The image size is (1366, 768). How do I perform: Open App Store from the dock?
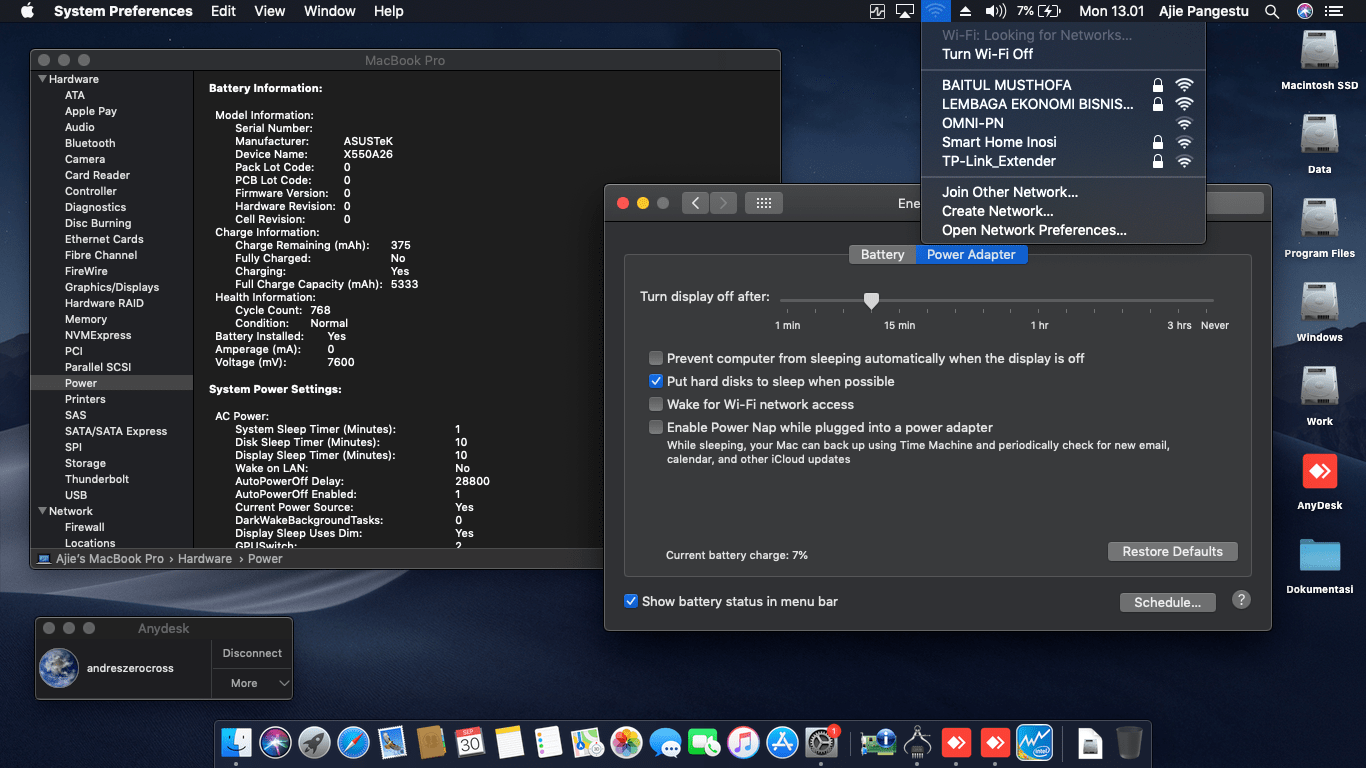pyautogui.click(x=782, y=742)
